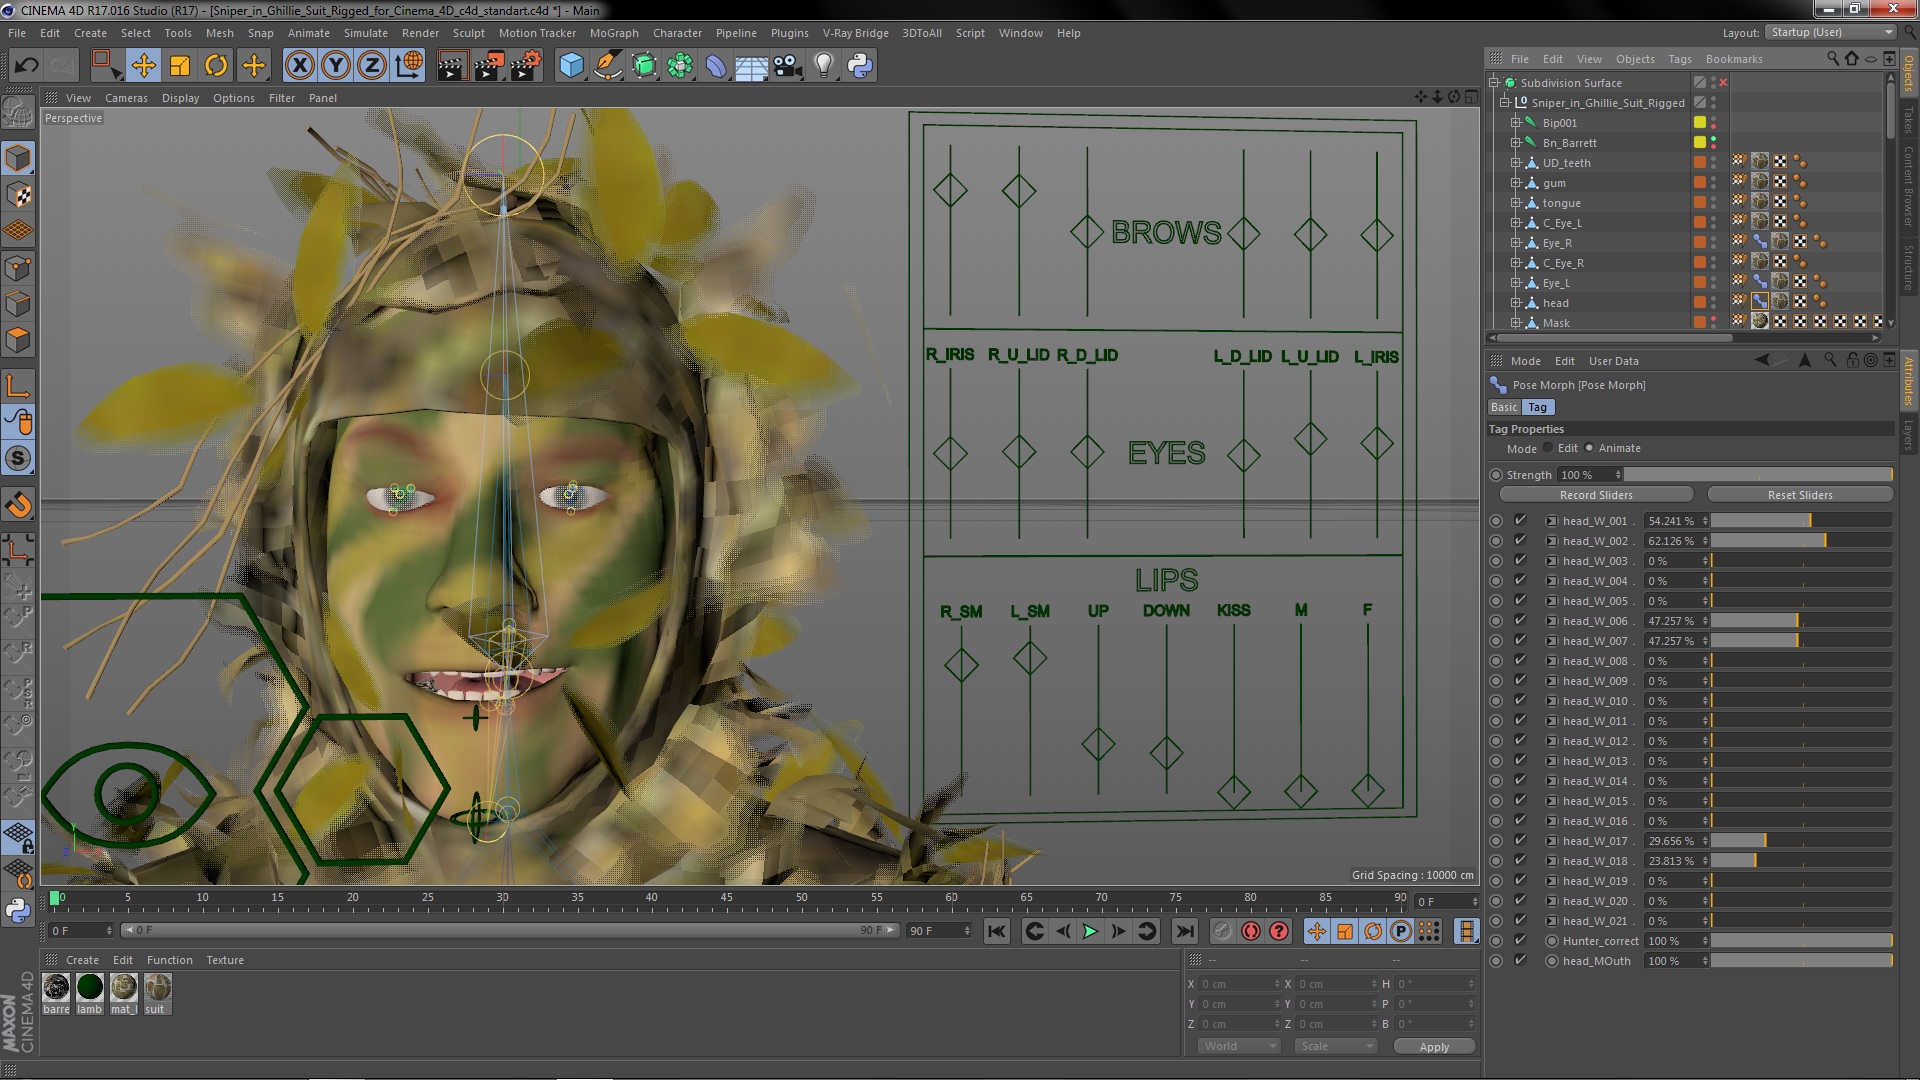Image resolution: width=1920 pixels, height=1080 pixels.
Task: Click the Strength slider bar
Action: 1758,474
